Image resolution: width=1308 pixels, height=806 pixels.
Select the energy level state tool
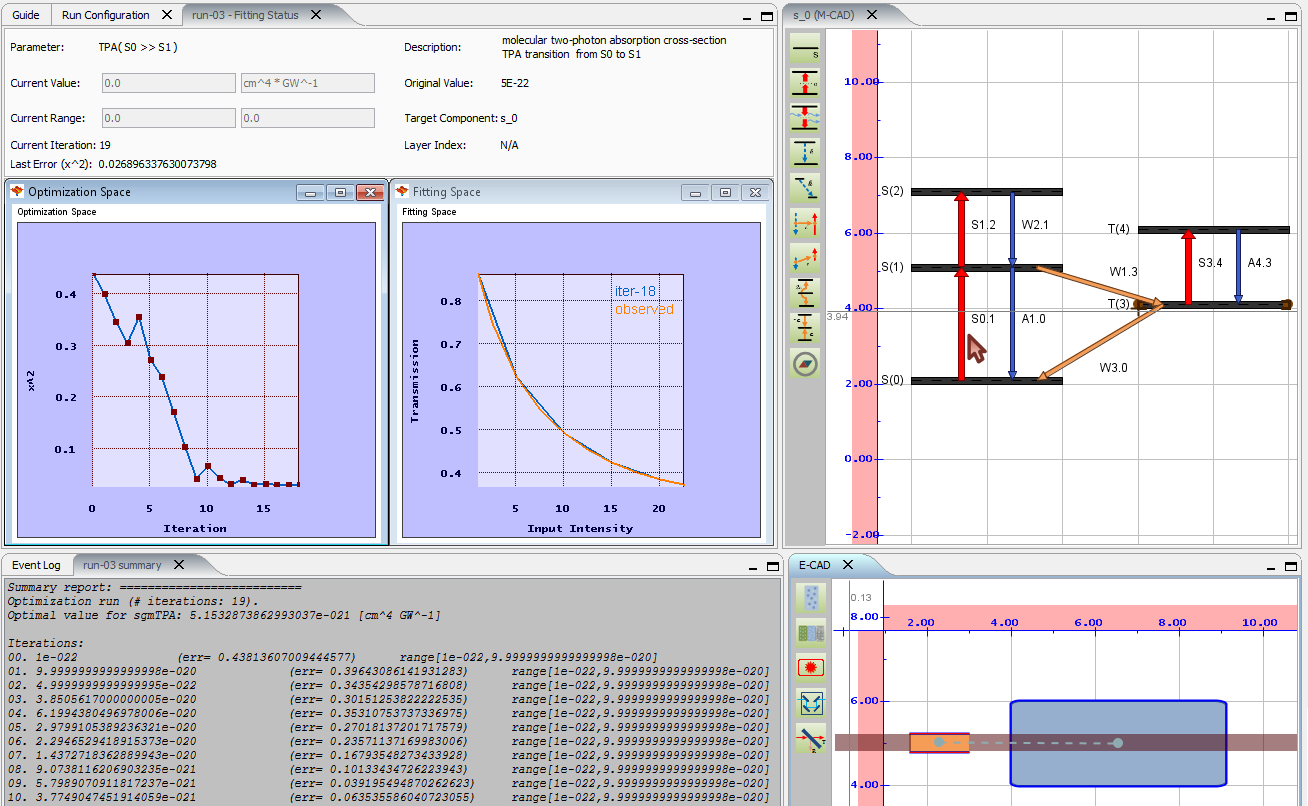(805, 50)
